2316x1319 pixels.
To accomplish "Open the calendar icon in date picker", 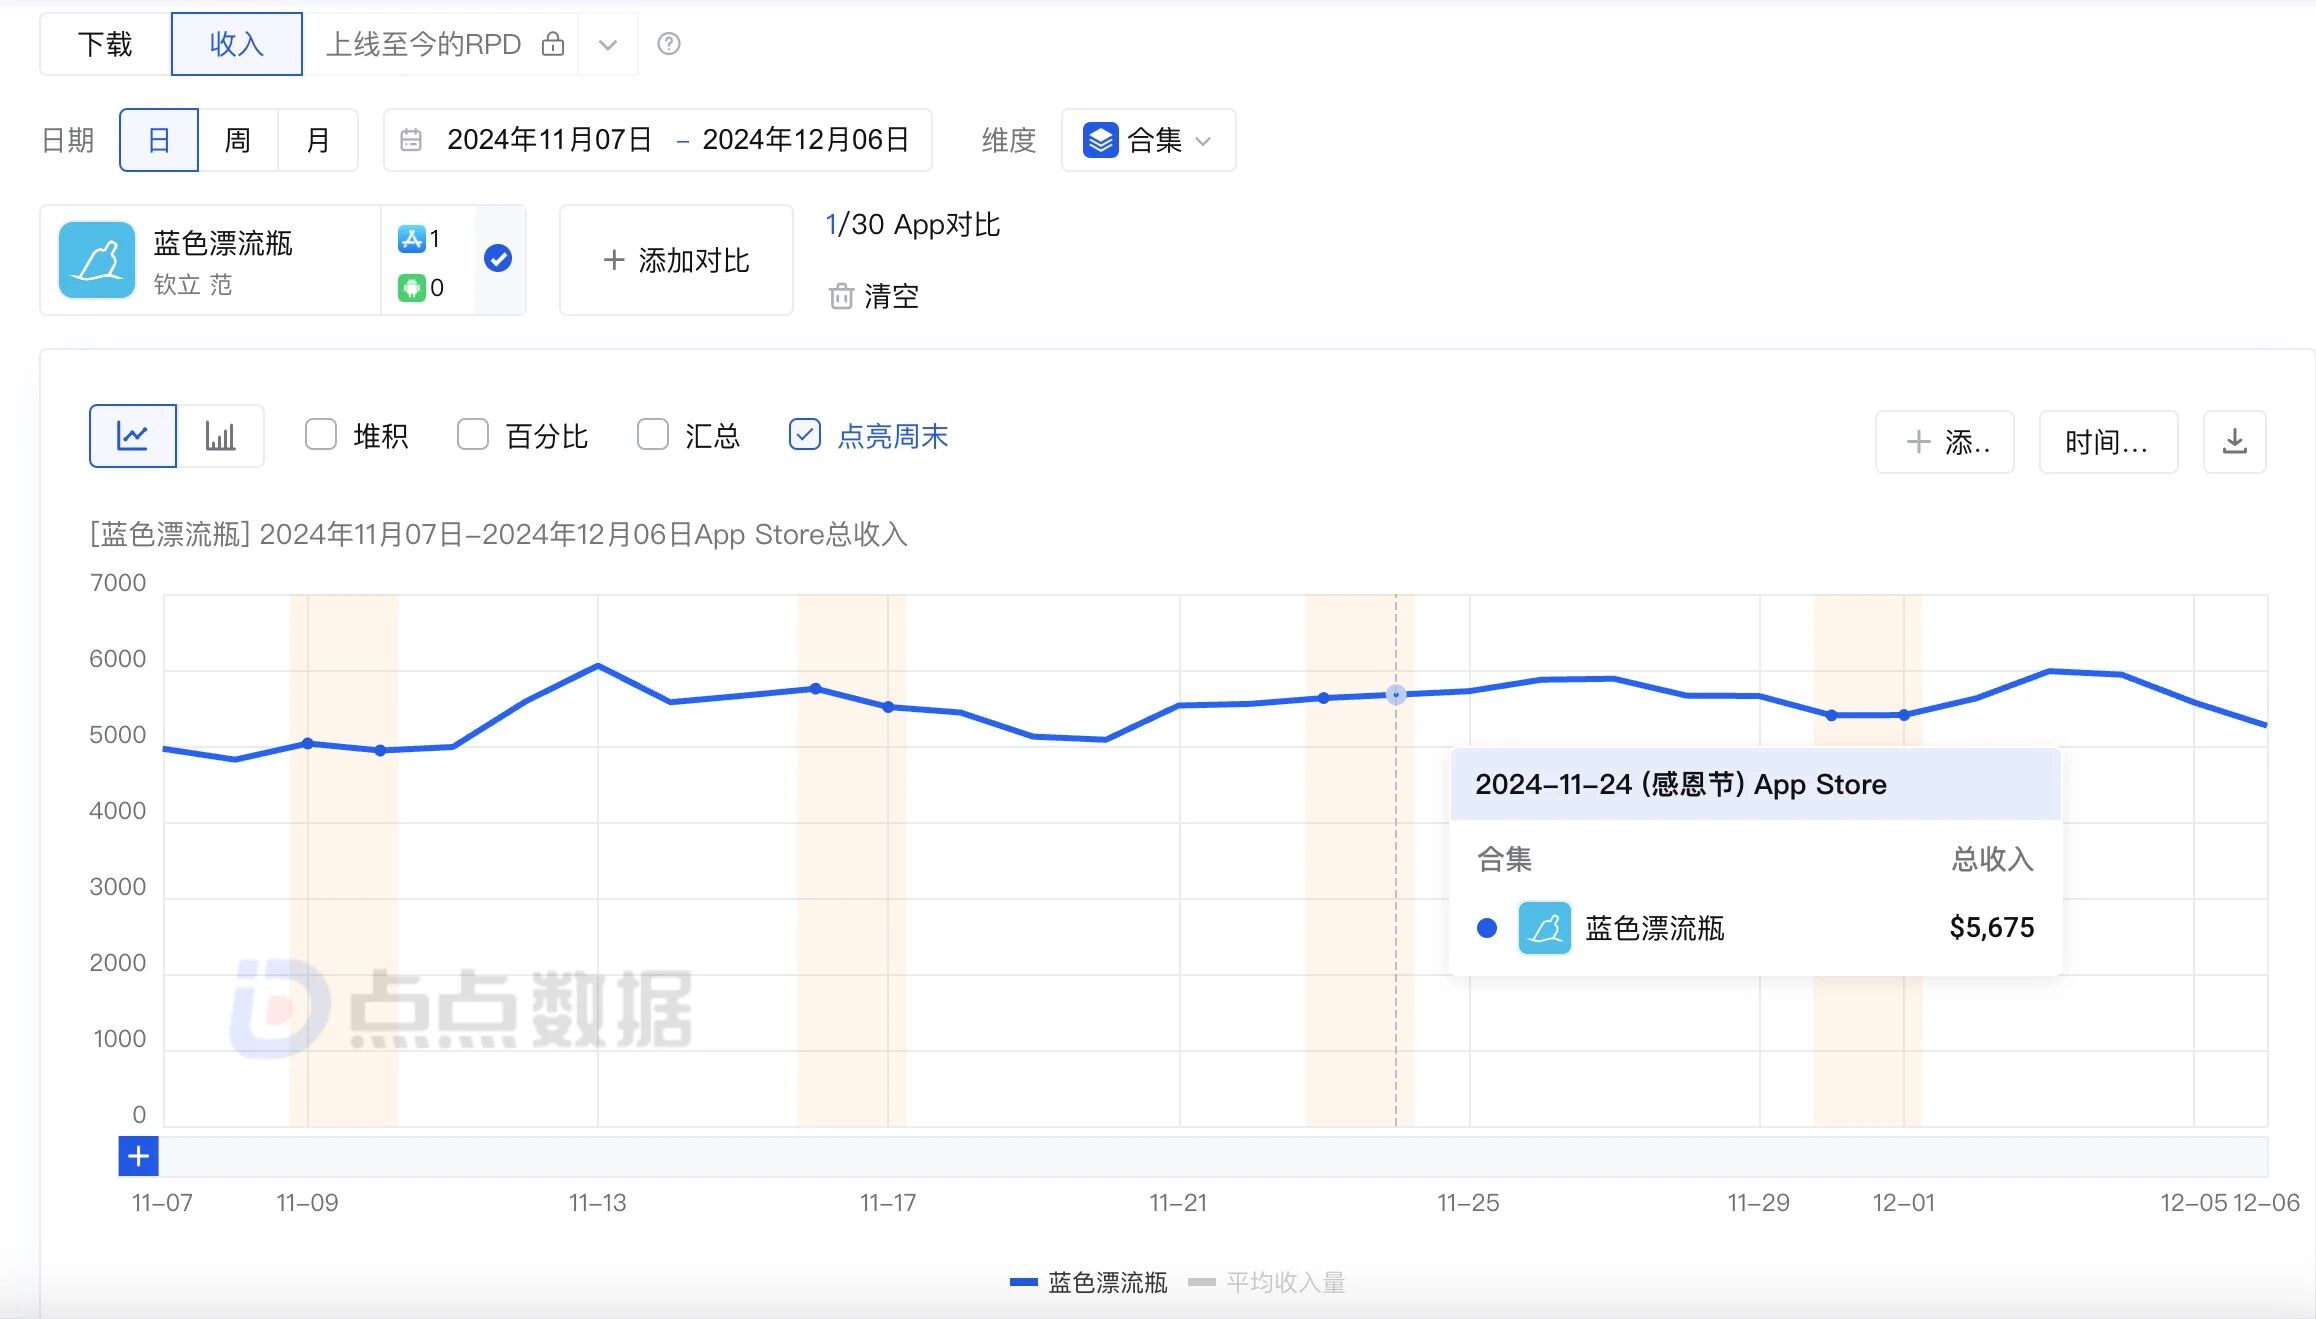I will pyautogui.click(x=413, y=140).
